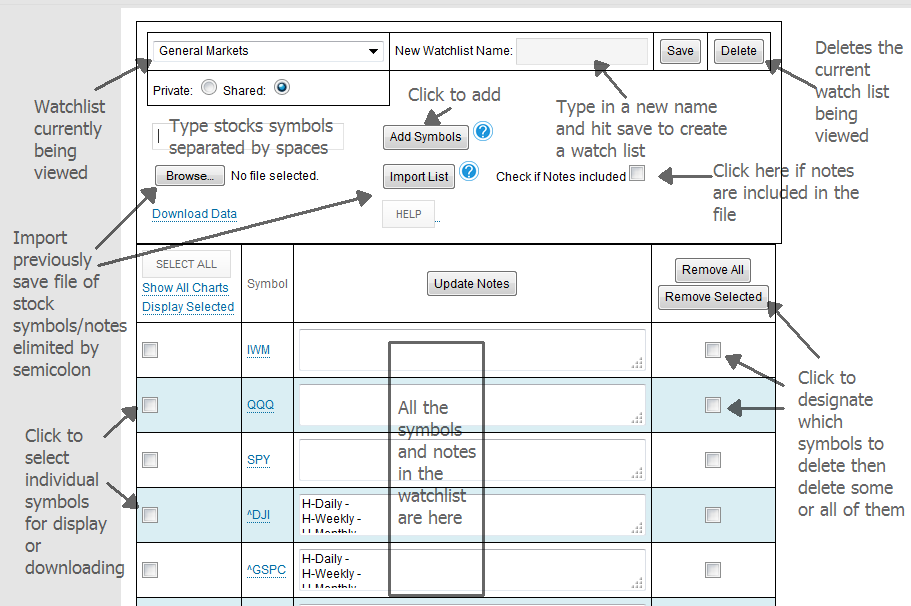The image size is (911, 606).
Task: Click the Add Symbols button
Action: (x=425, y=137)
